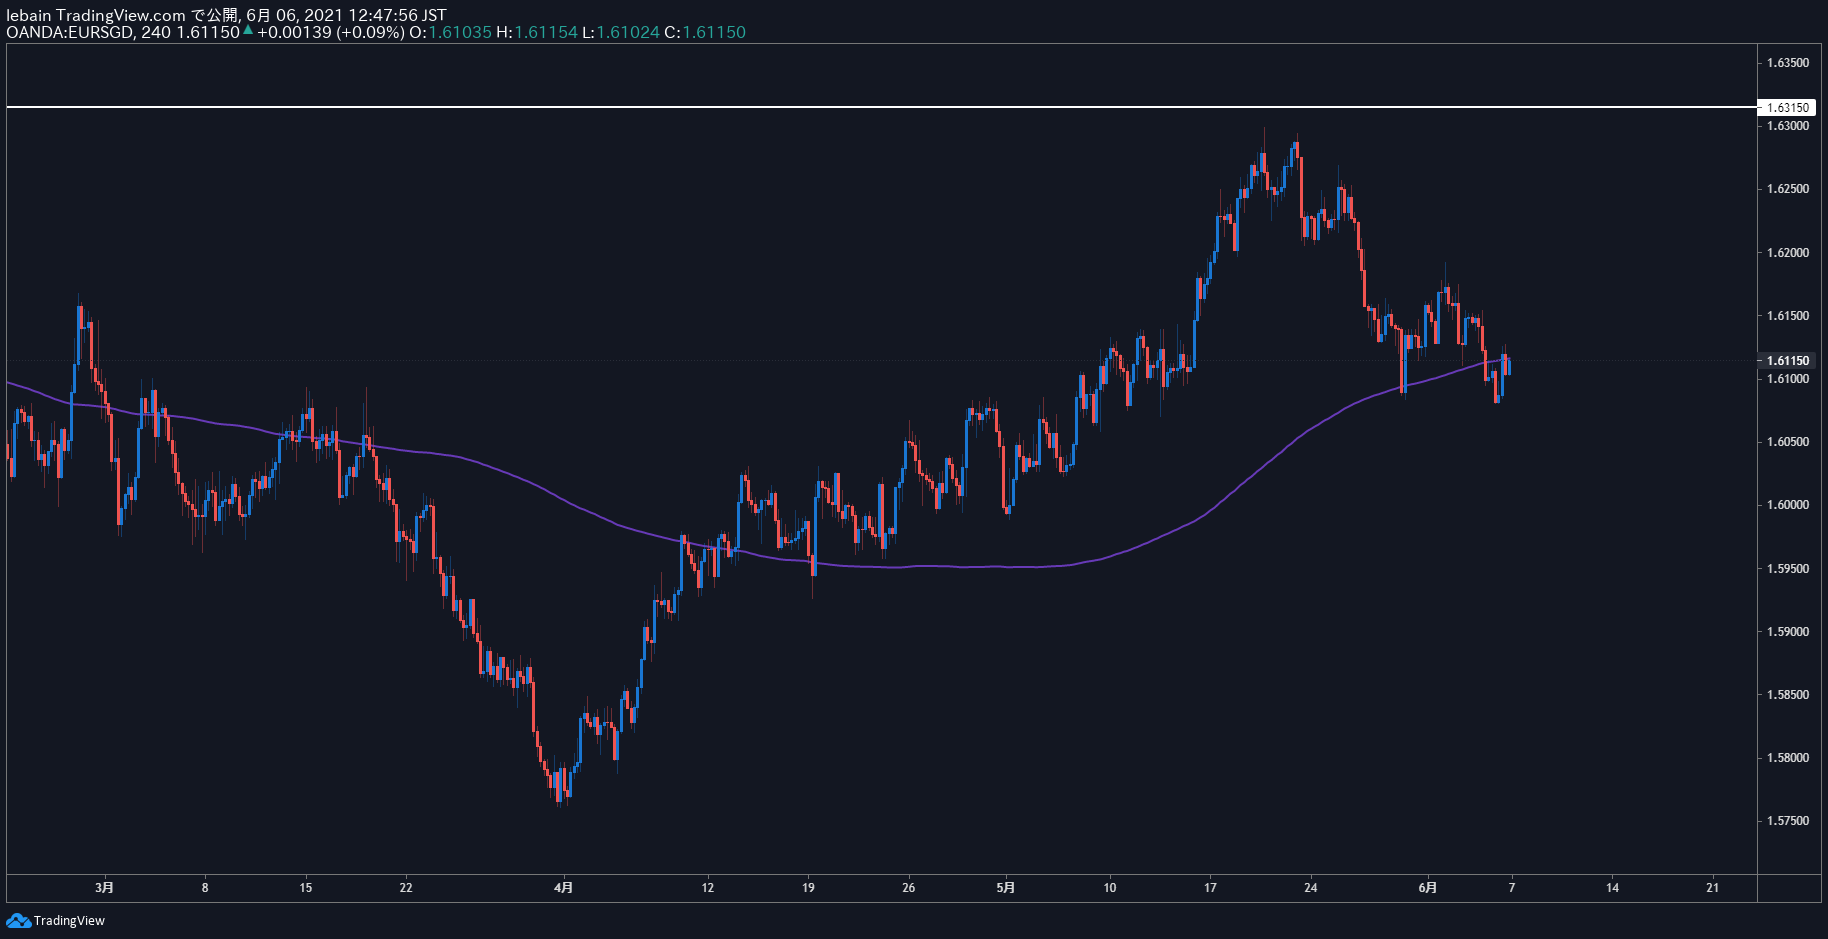Image resolution: width=1828 pixels, height=939 pixels.
Task: Click the 5月 date label on time axis
Action: coord(1006,887)
